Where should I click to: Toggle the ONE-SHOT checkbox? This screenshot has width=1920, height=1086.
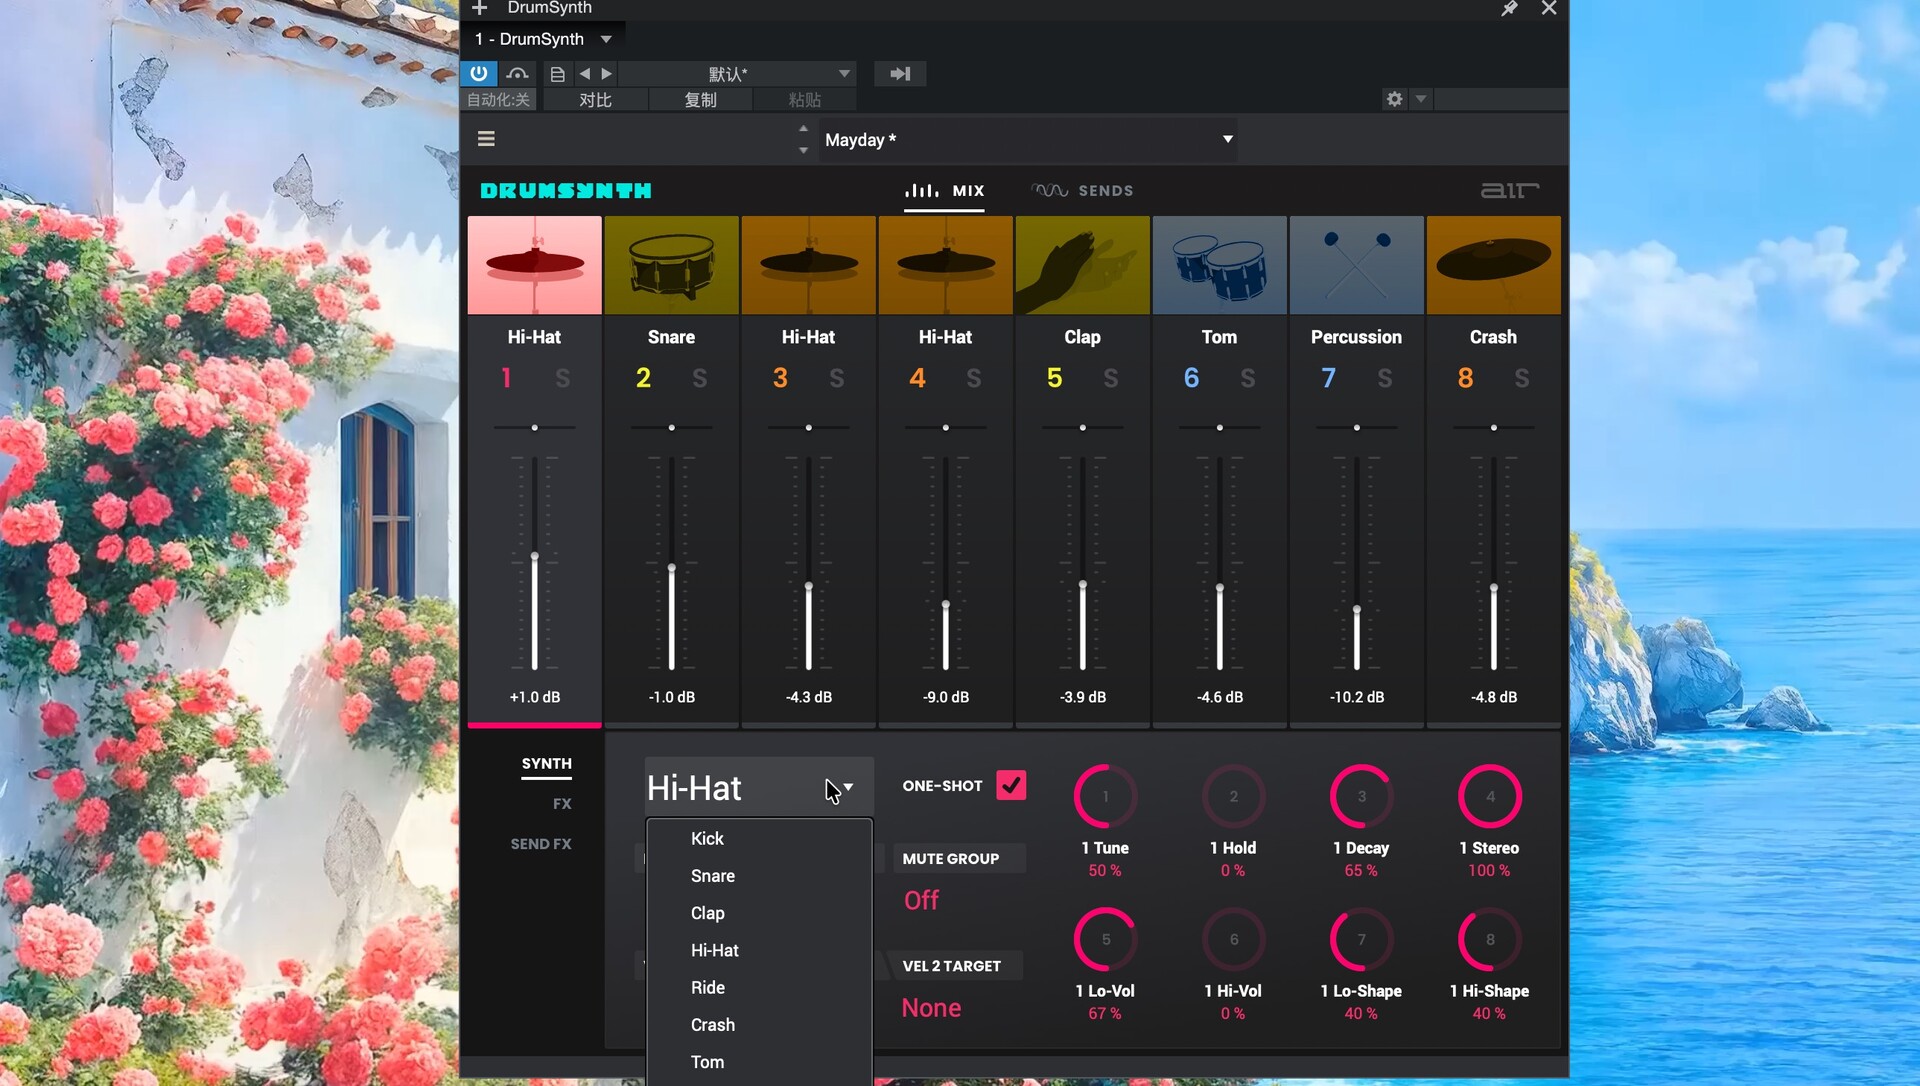[x=1011, y=786]
